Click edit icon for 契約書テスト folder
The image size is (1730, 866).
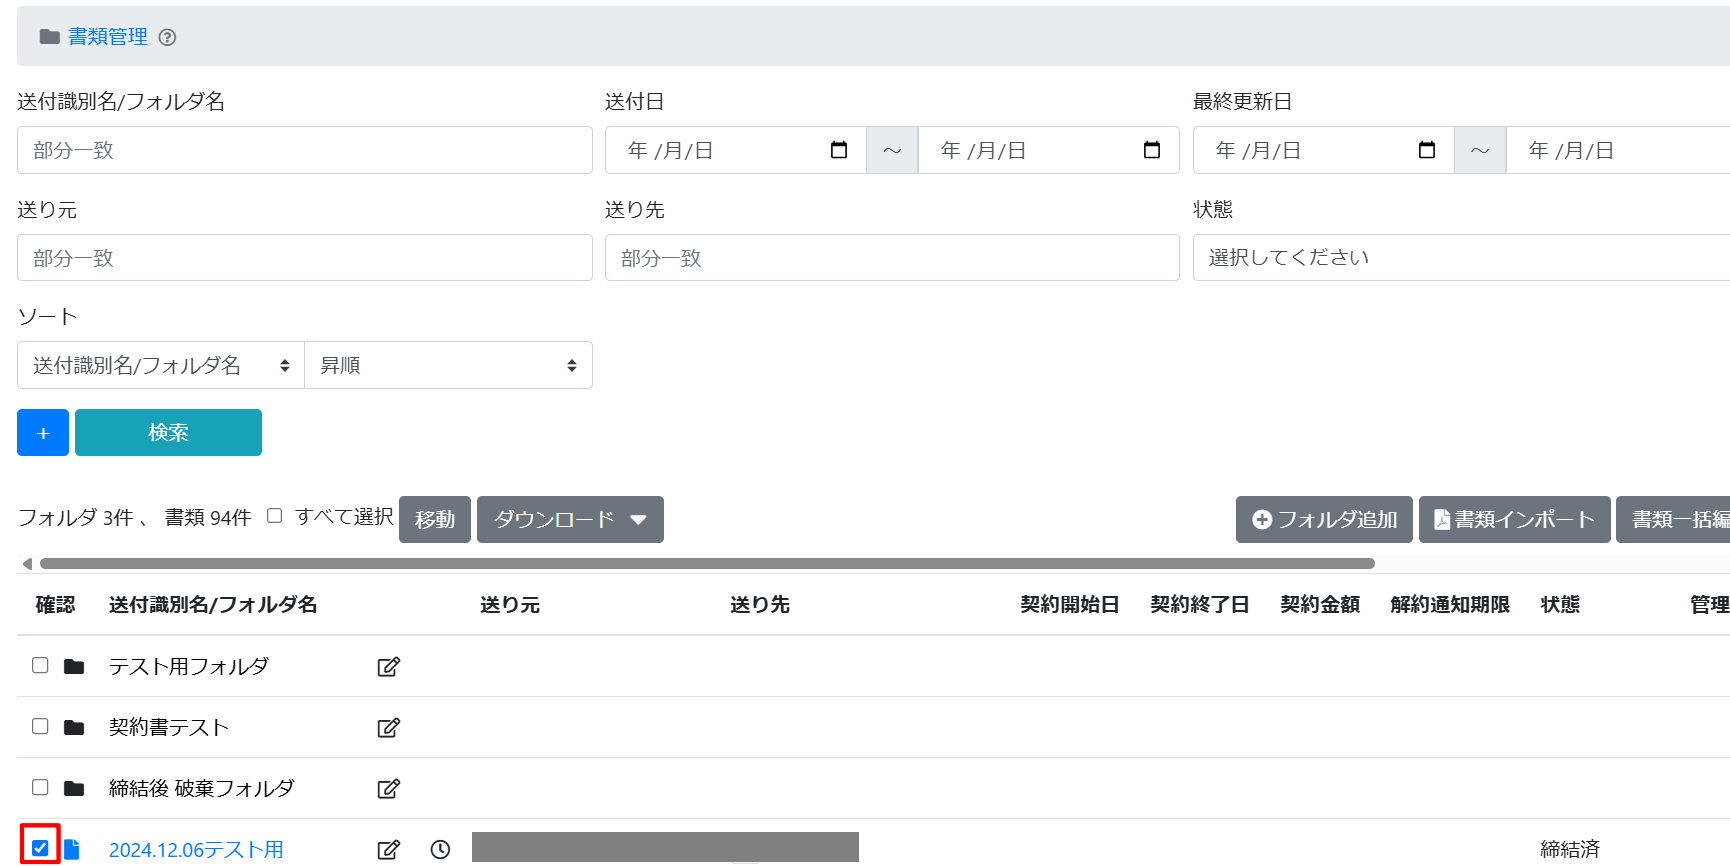coord(388,728)
